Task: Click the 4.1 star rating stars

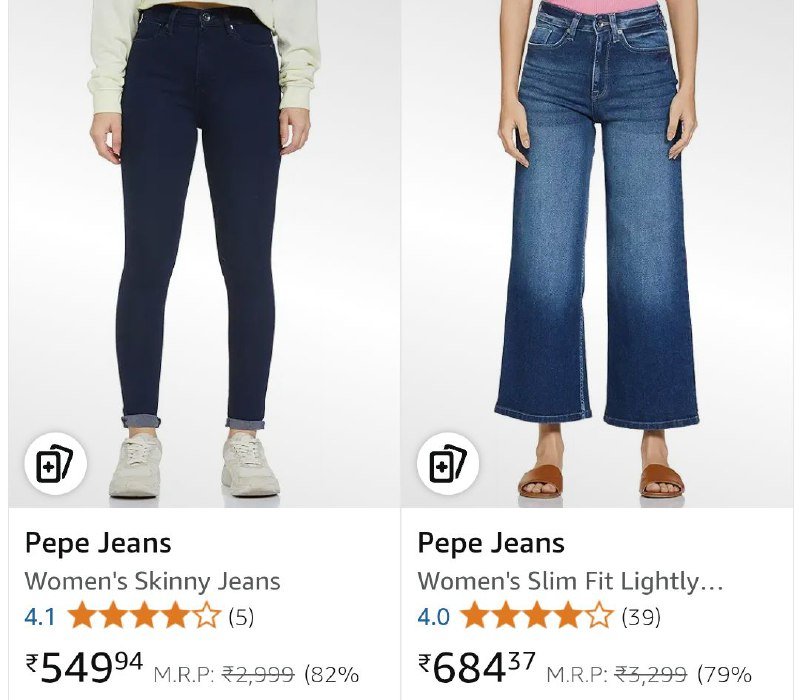Action: pyautogui.click(x=144, y=615)
